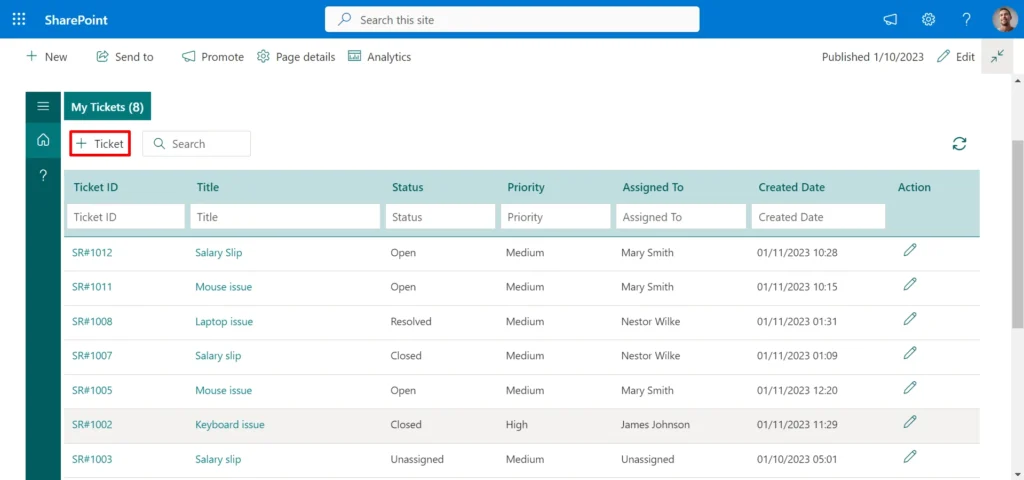
Task: Open the SharePoint app launcher waffle
Action: (x=19, y=20)
